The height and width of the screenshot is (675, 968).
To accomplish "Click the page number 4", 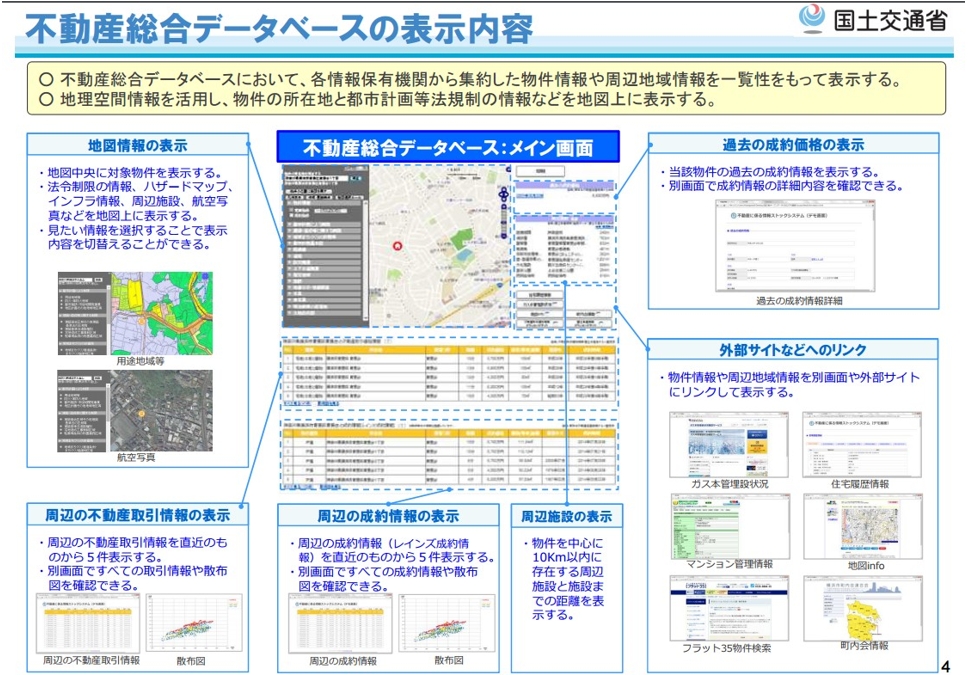I will [x=946, y=666].
